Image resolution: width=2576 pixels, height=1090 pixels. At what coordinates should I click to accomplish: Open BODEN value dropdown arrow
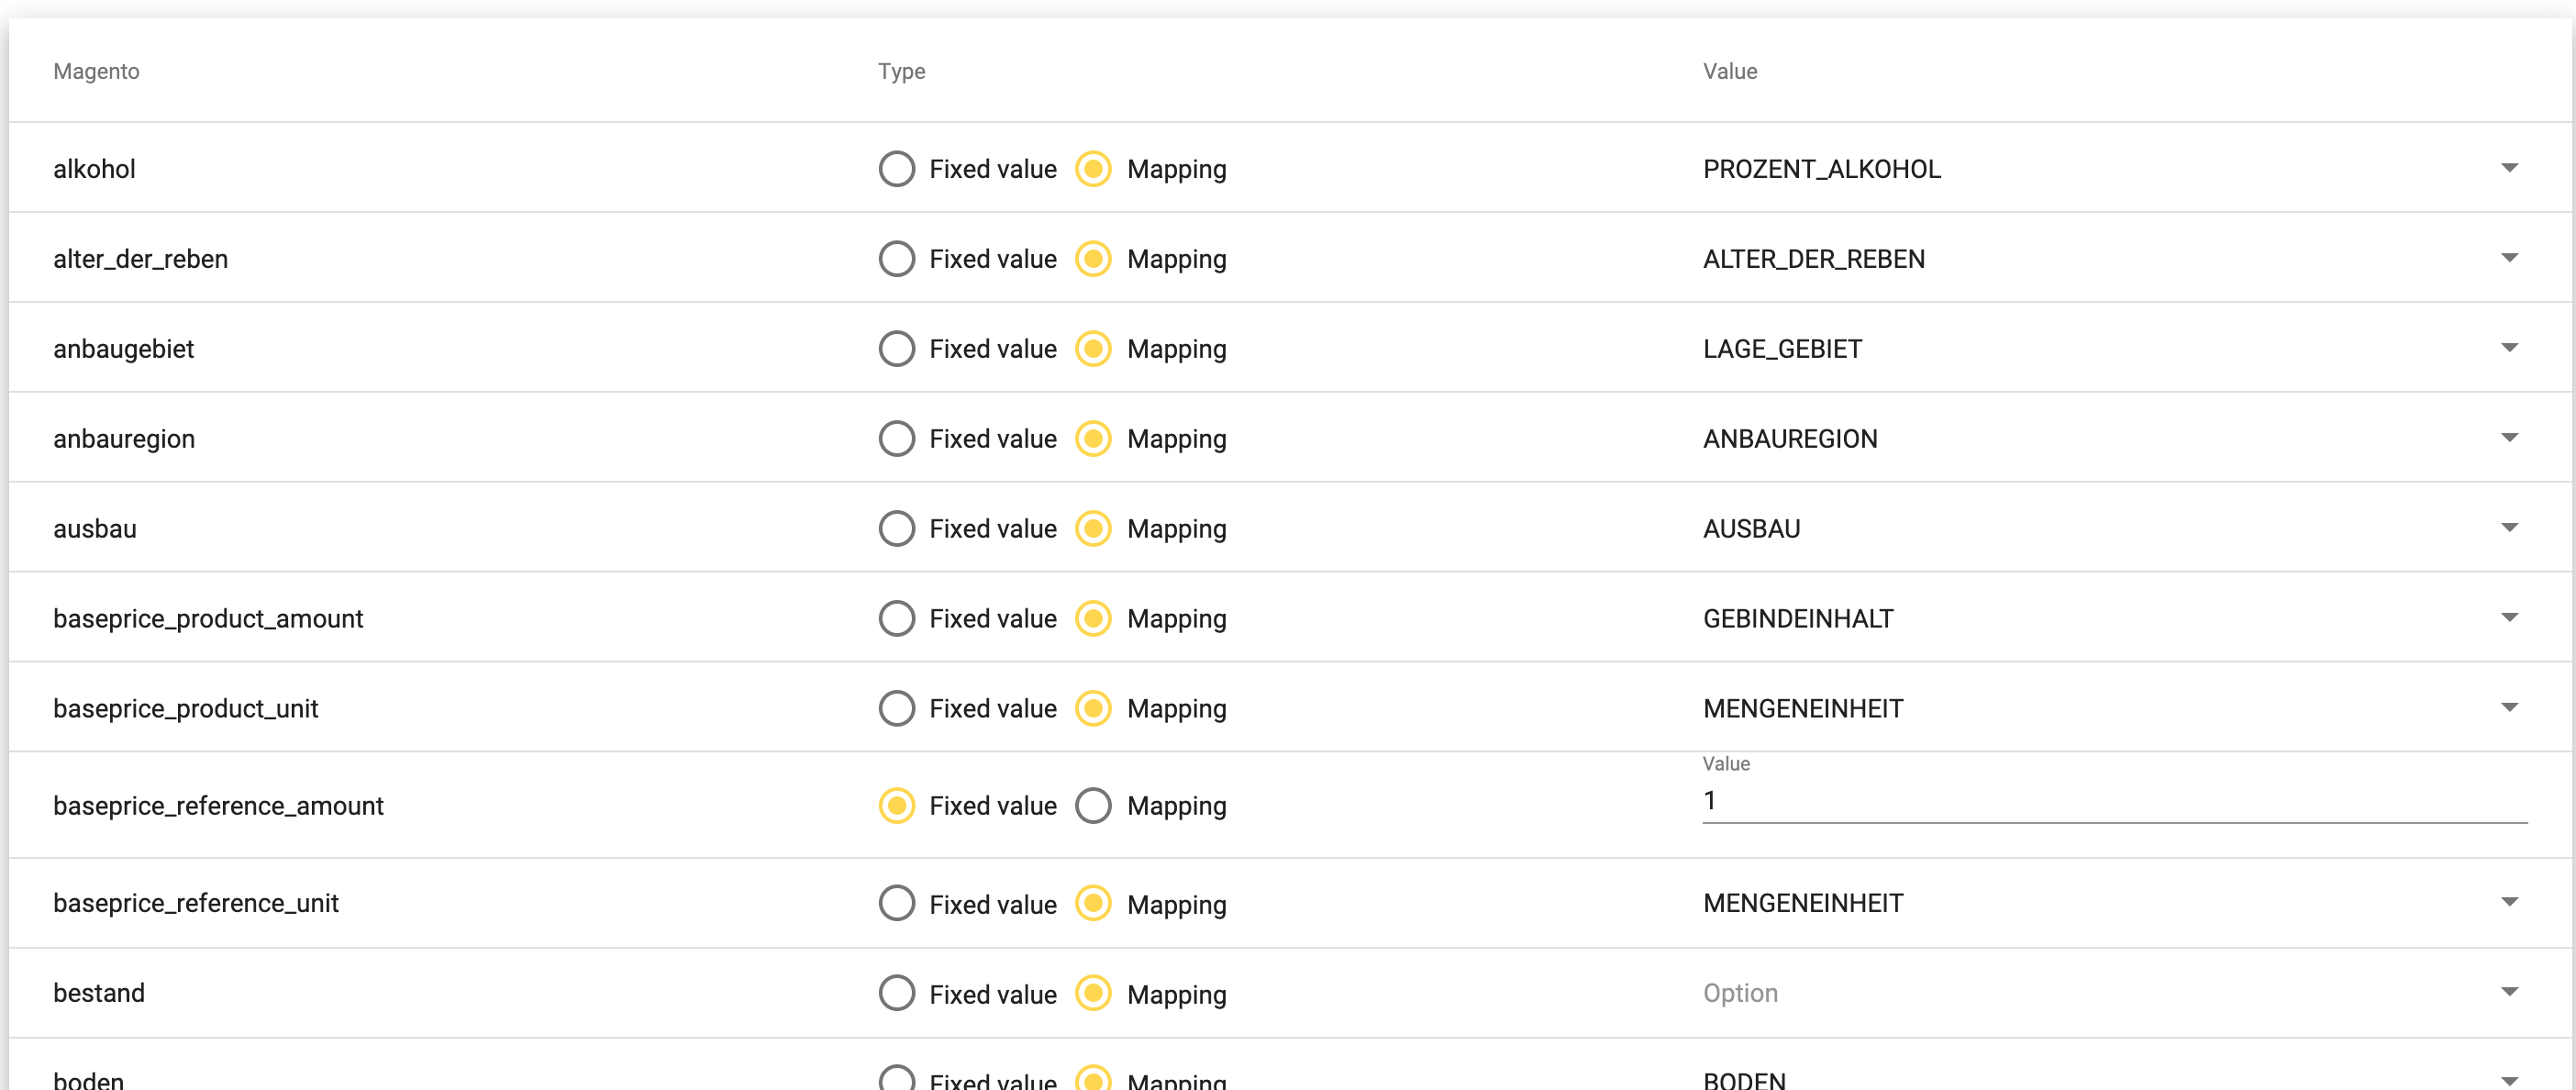coord(2509,1081)
